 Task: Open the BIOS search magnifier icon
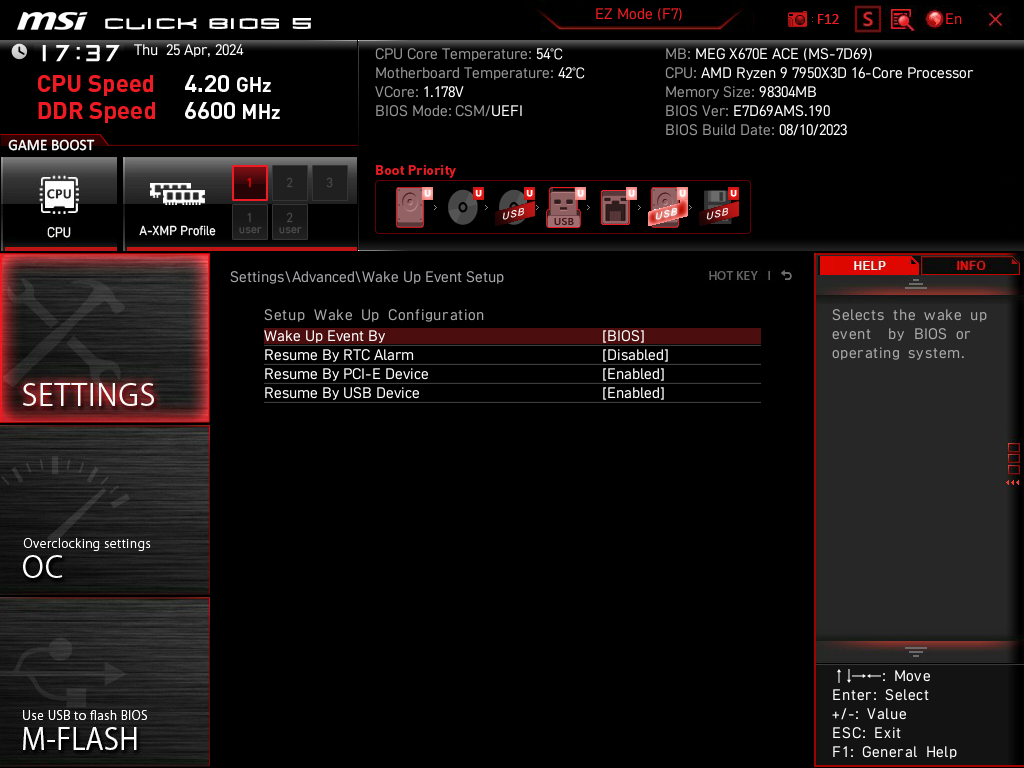point(902,20)
